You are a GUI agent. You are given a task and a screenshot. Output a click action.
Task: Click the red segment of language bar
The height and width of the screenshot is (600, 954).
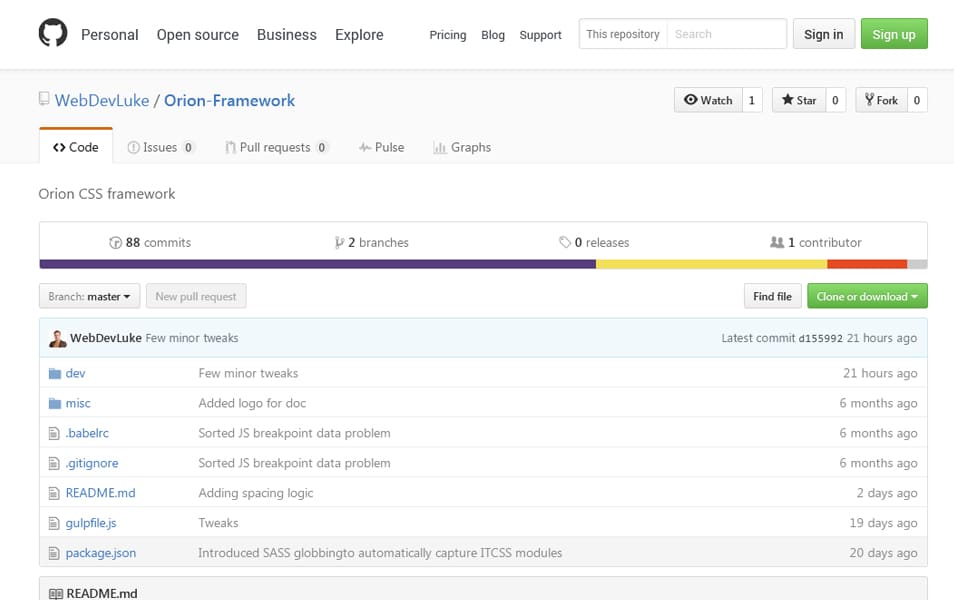pyautogui.click(x=867, y=264)
